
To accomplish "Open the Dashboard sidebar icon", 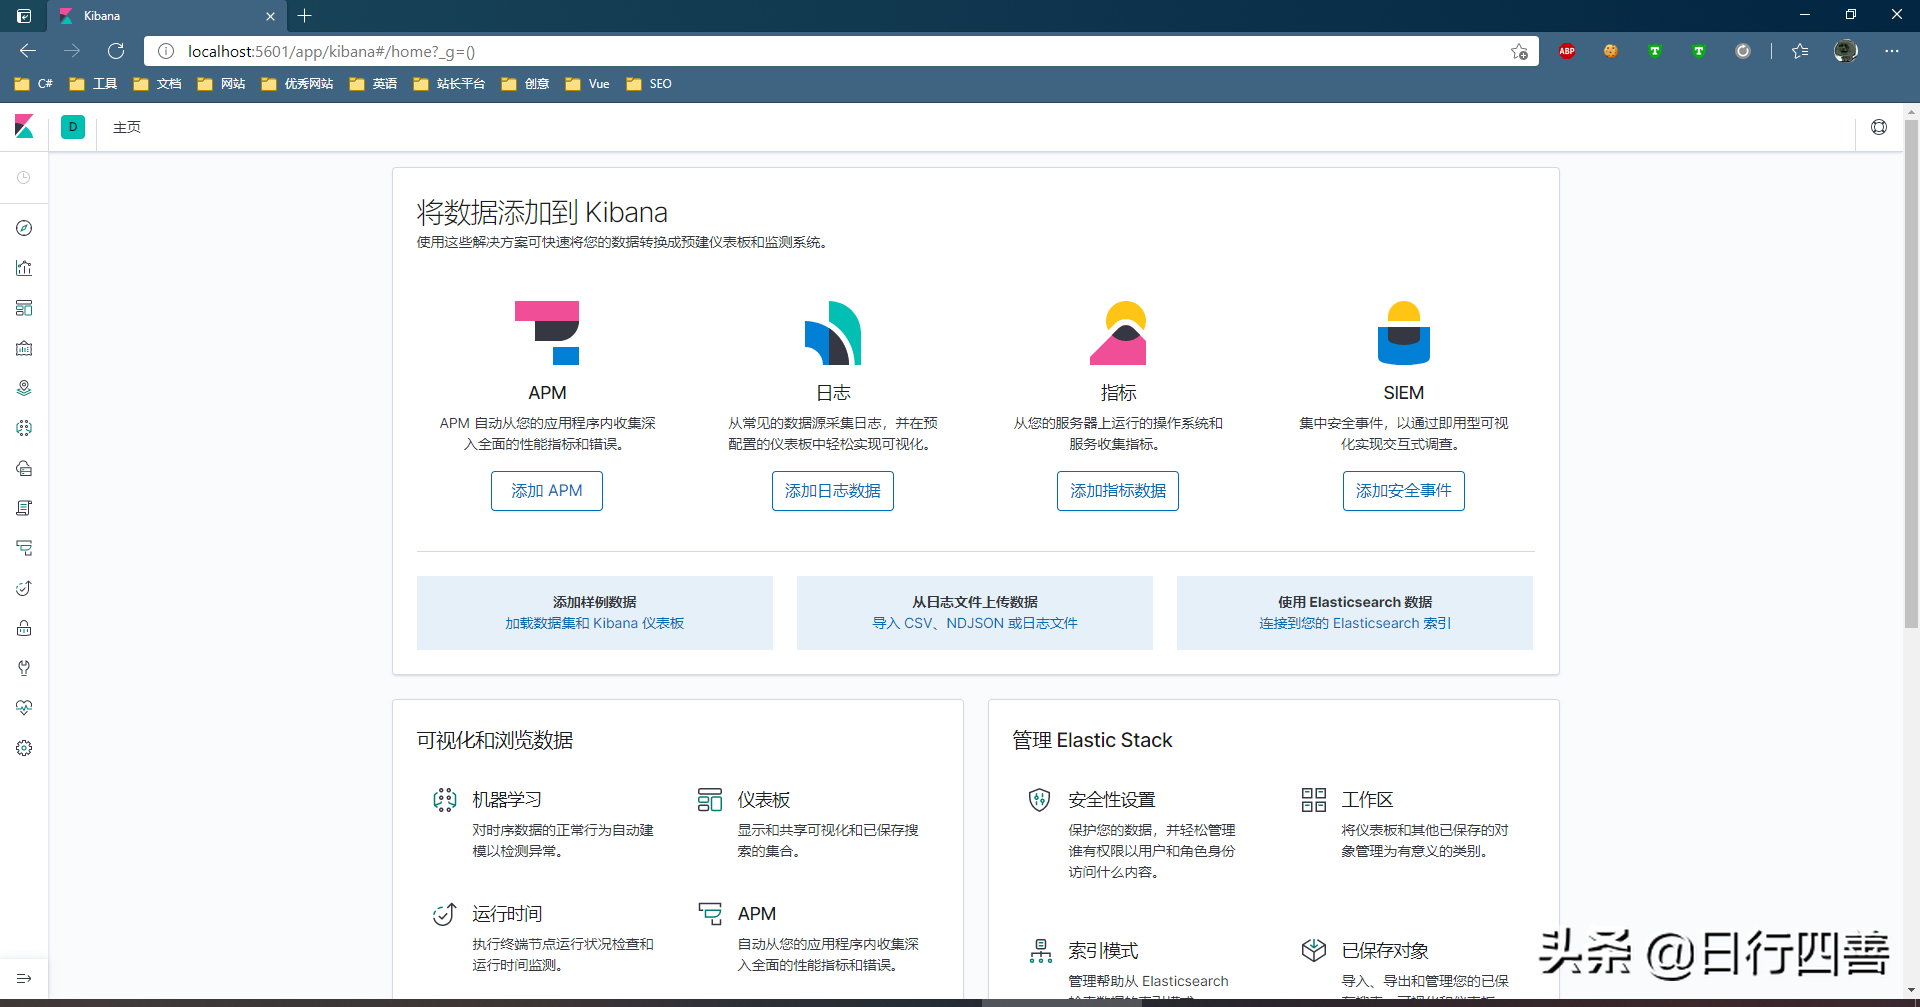I will point(24,308).
